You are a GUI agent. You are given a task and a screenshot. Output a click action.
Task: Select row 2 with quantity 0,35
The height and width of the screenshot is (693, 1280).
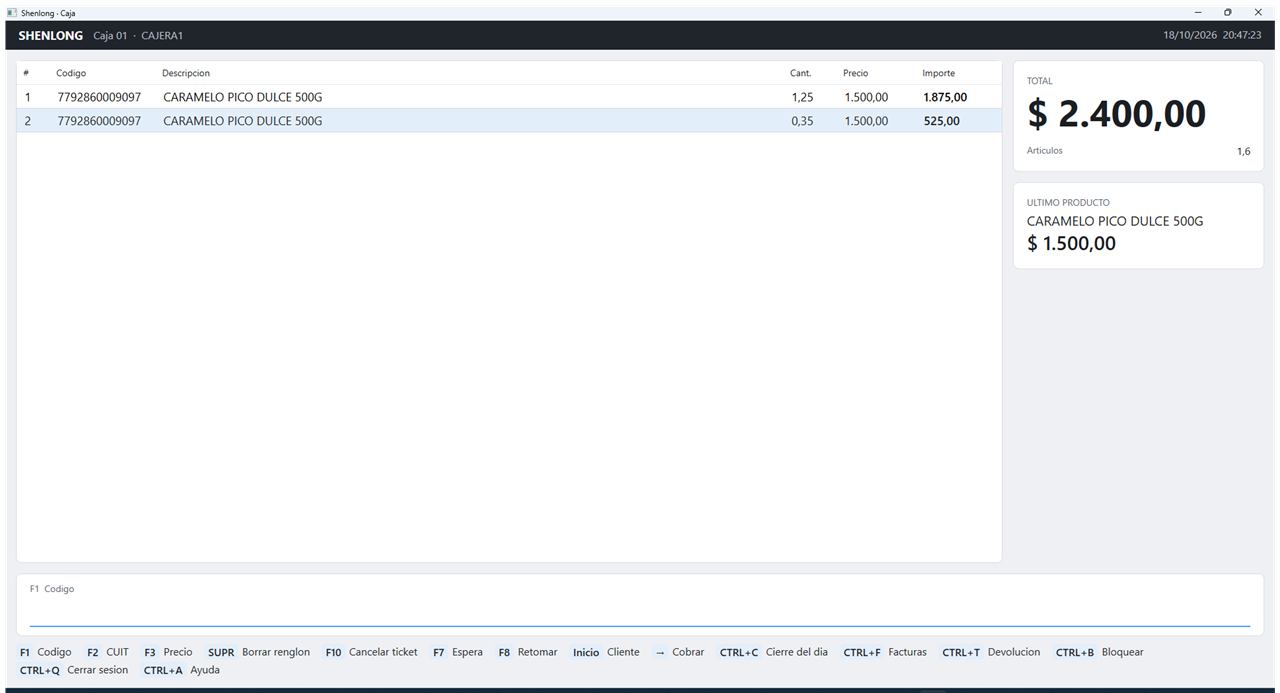pos(509,121)
